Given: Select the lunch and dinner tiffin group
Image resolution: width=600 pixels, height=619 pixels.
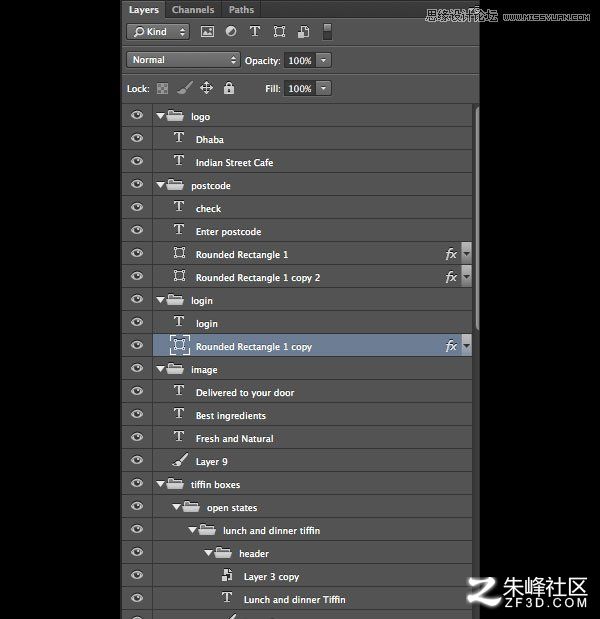Looking at the screenshot, I should click(312, 529).
